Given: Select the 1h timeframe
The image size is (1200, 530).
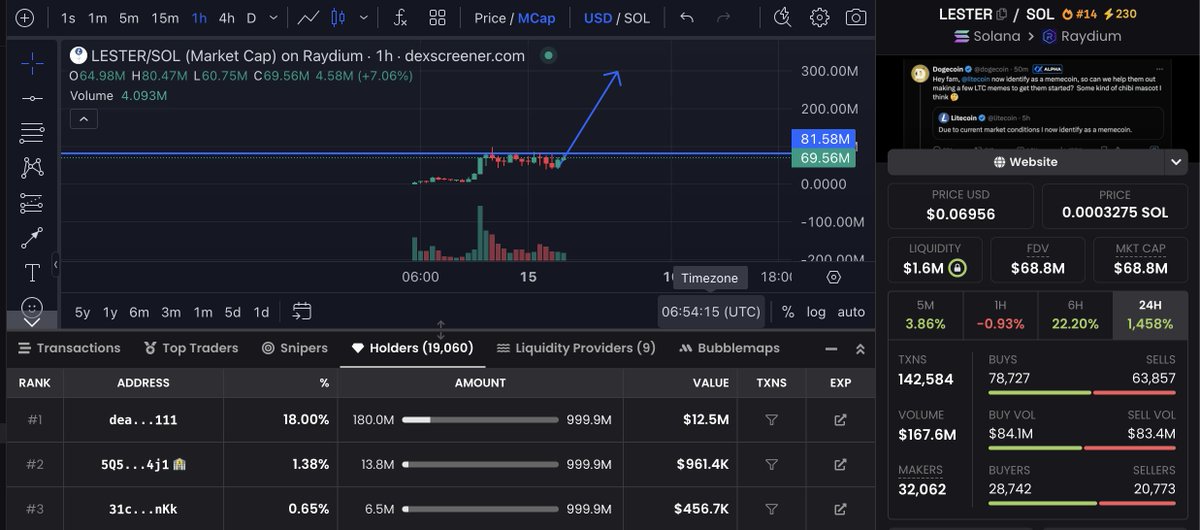Looking at the screenshot, I should (200, 18).
